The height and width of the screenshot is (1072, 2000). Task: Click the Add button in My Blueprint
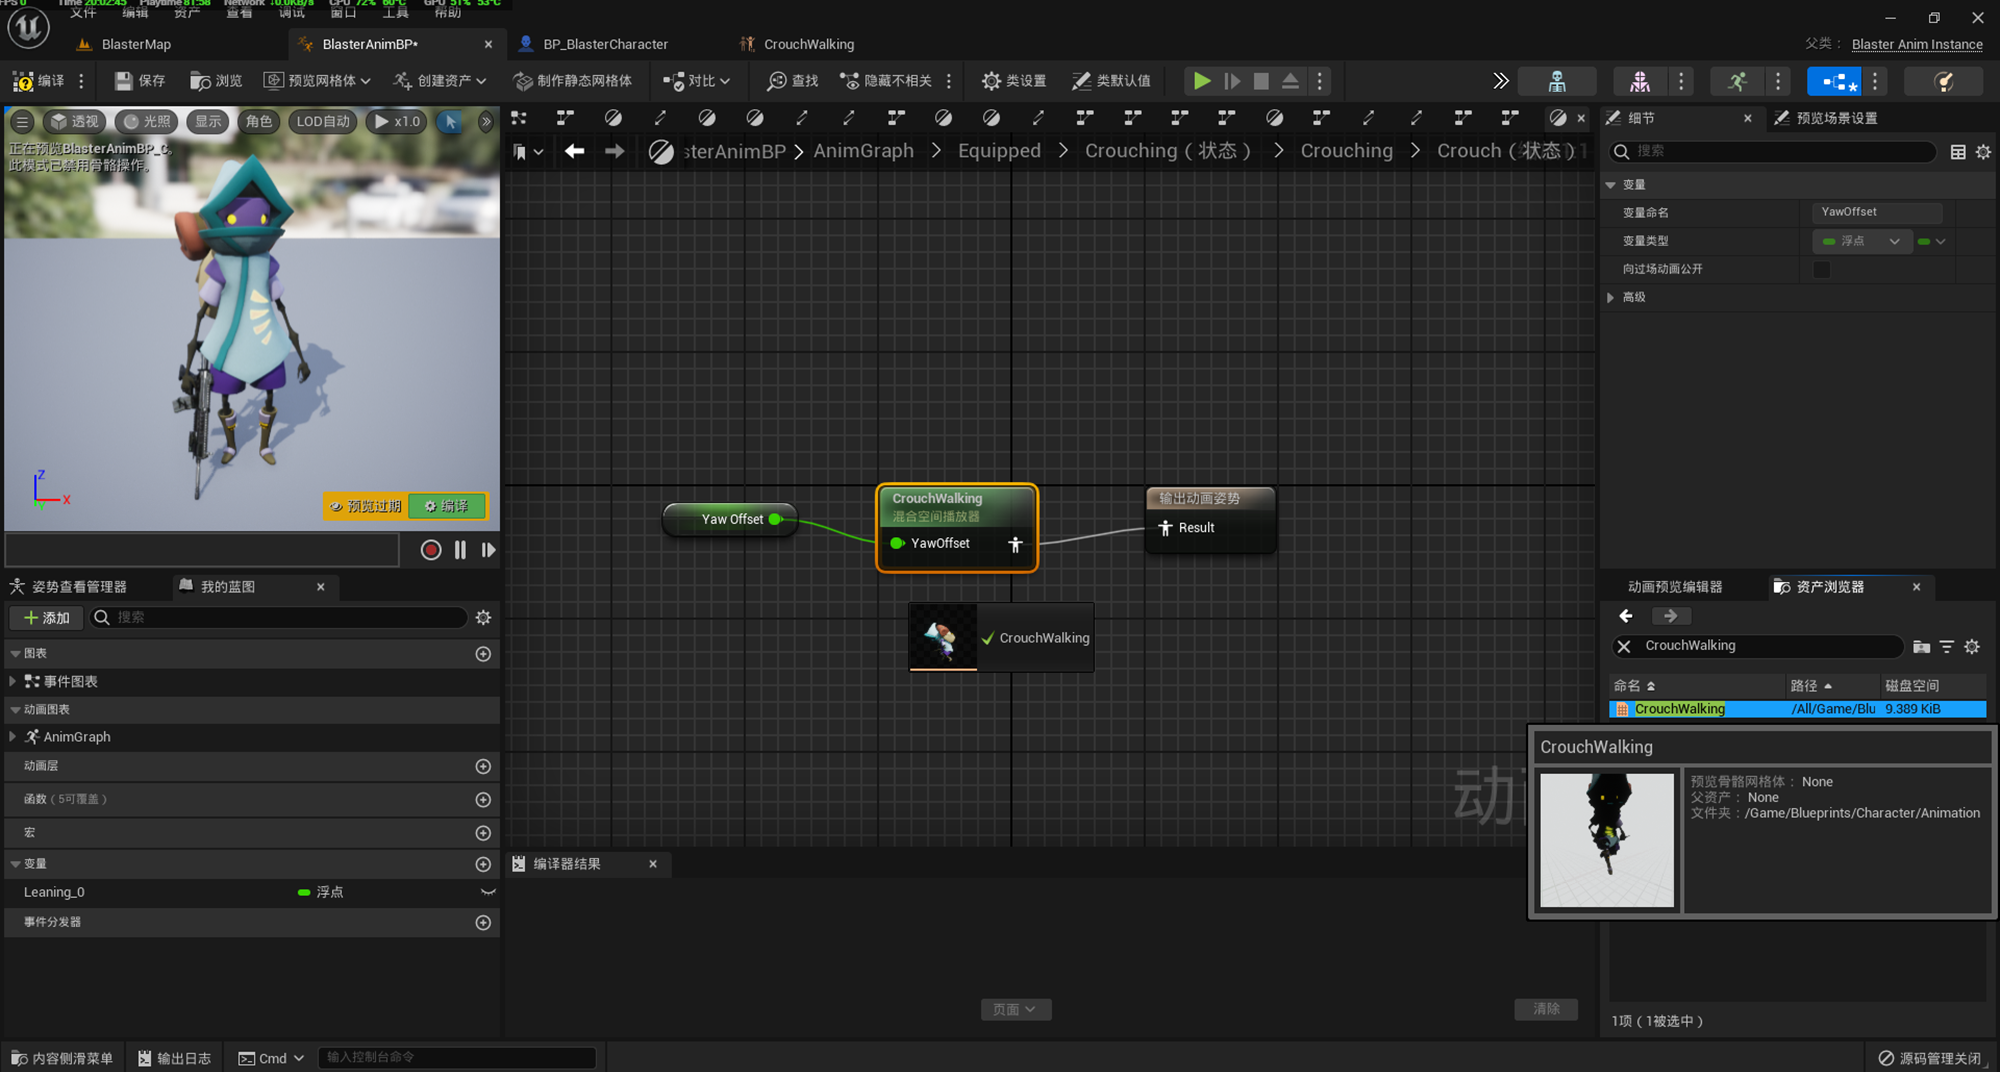click(x=47, y=618)
